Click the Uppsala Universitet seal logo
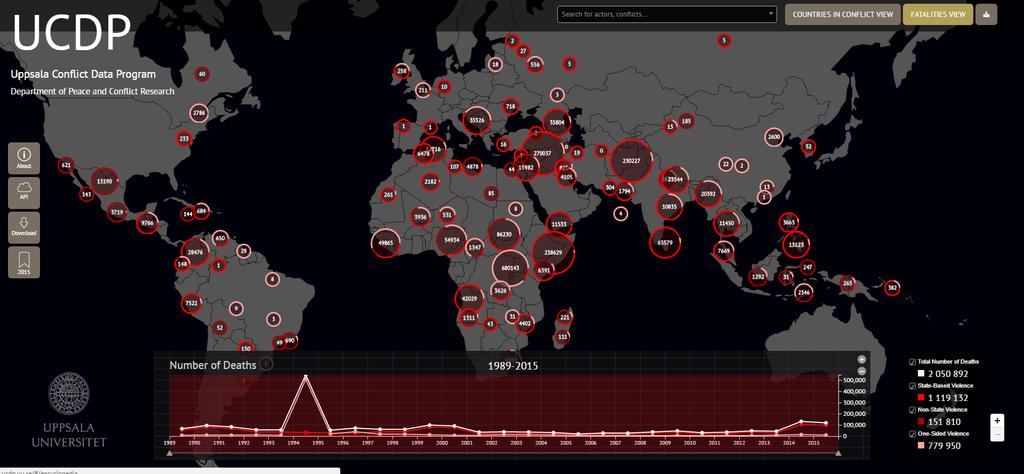 point(69,394)
